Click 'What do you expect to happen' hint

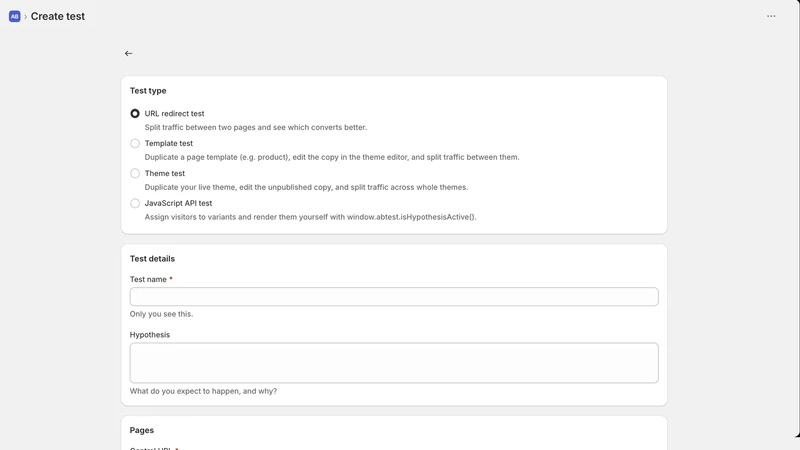click(x=203, y=391)
